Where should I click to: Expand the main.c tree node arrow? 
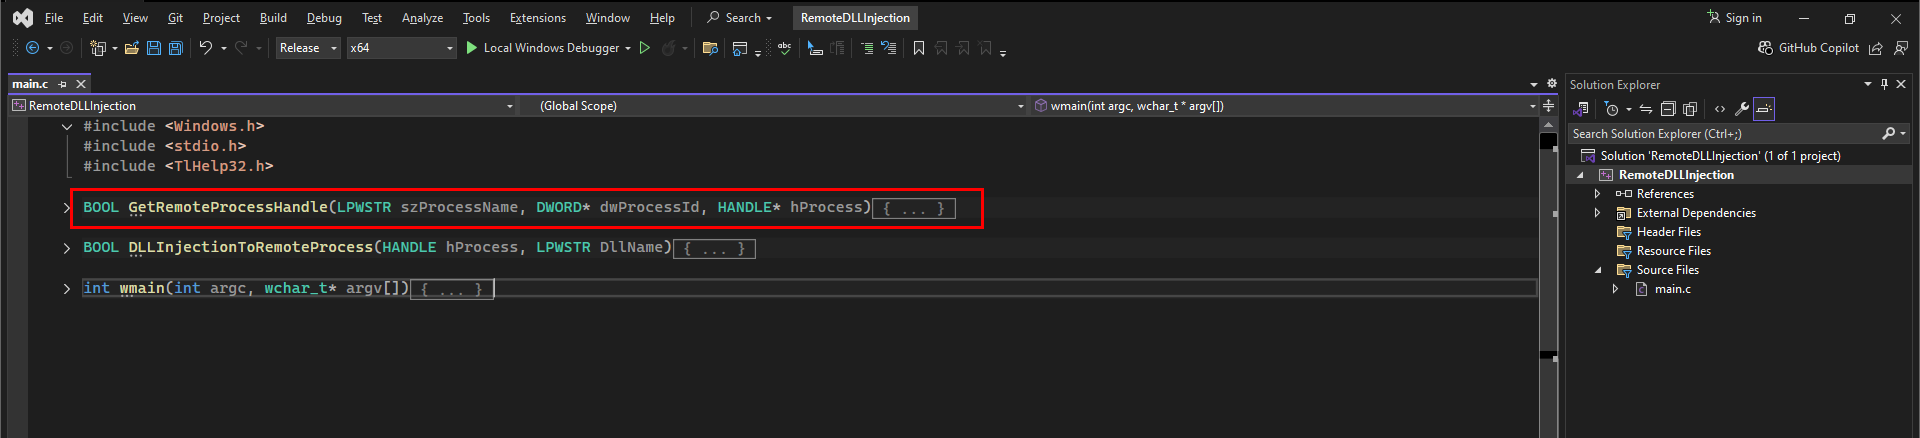tap(1615, 289)
